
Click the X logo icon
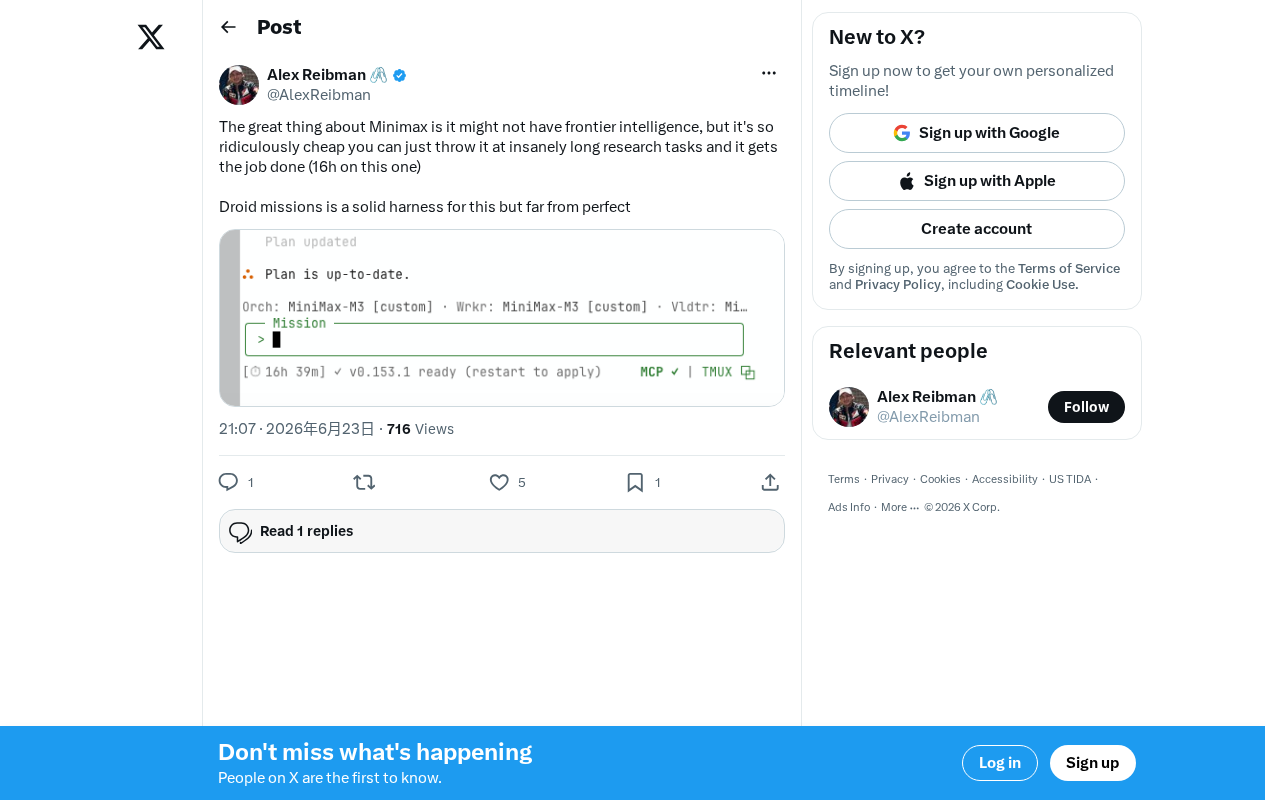coord(151,37)
